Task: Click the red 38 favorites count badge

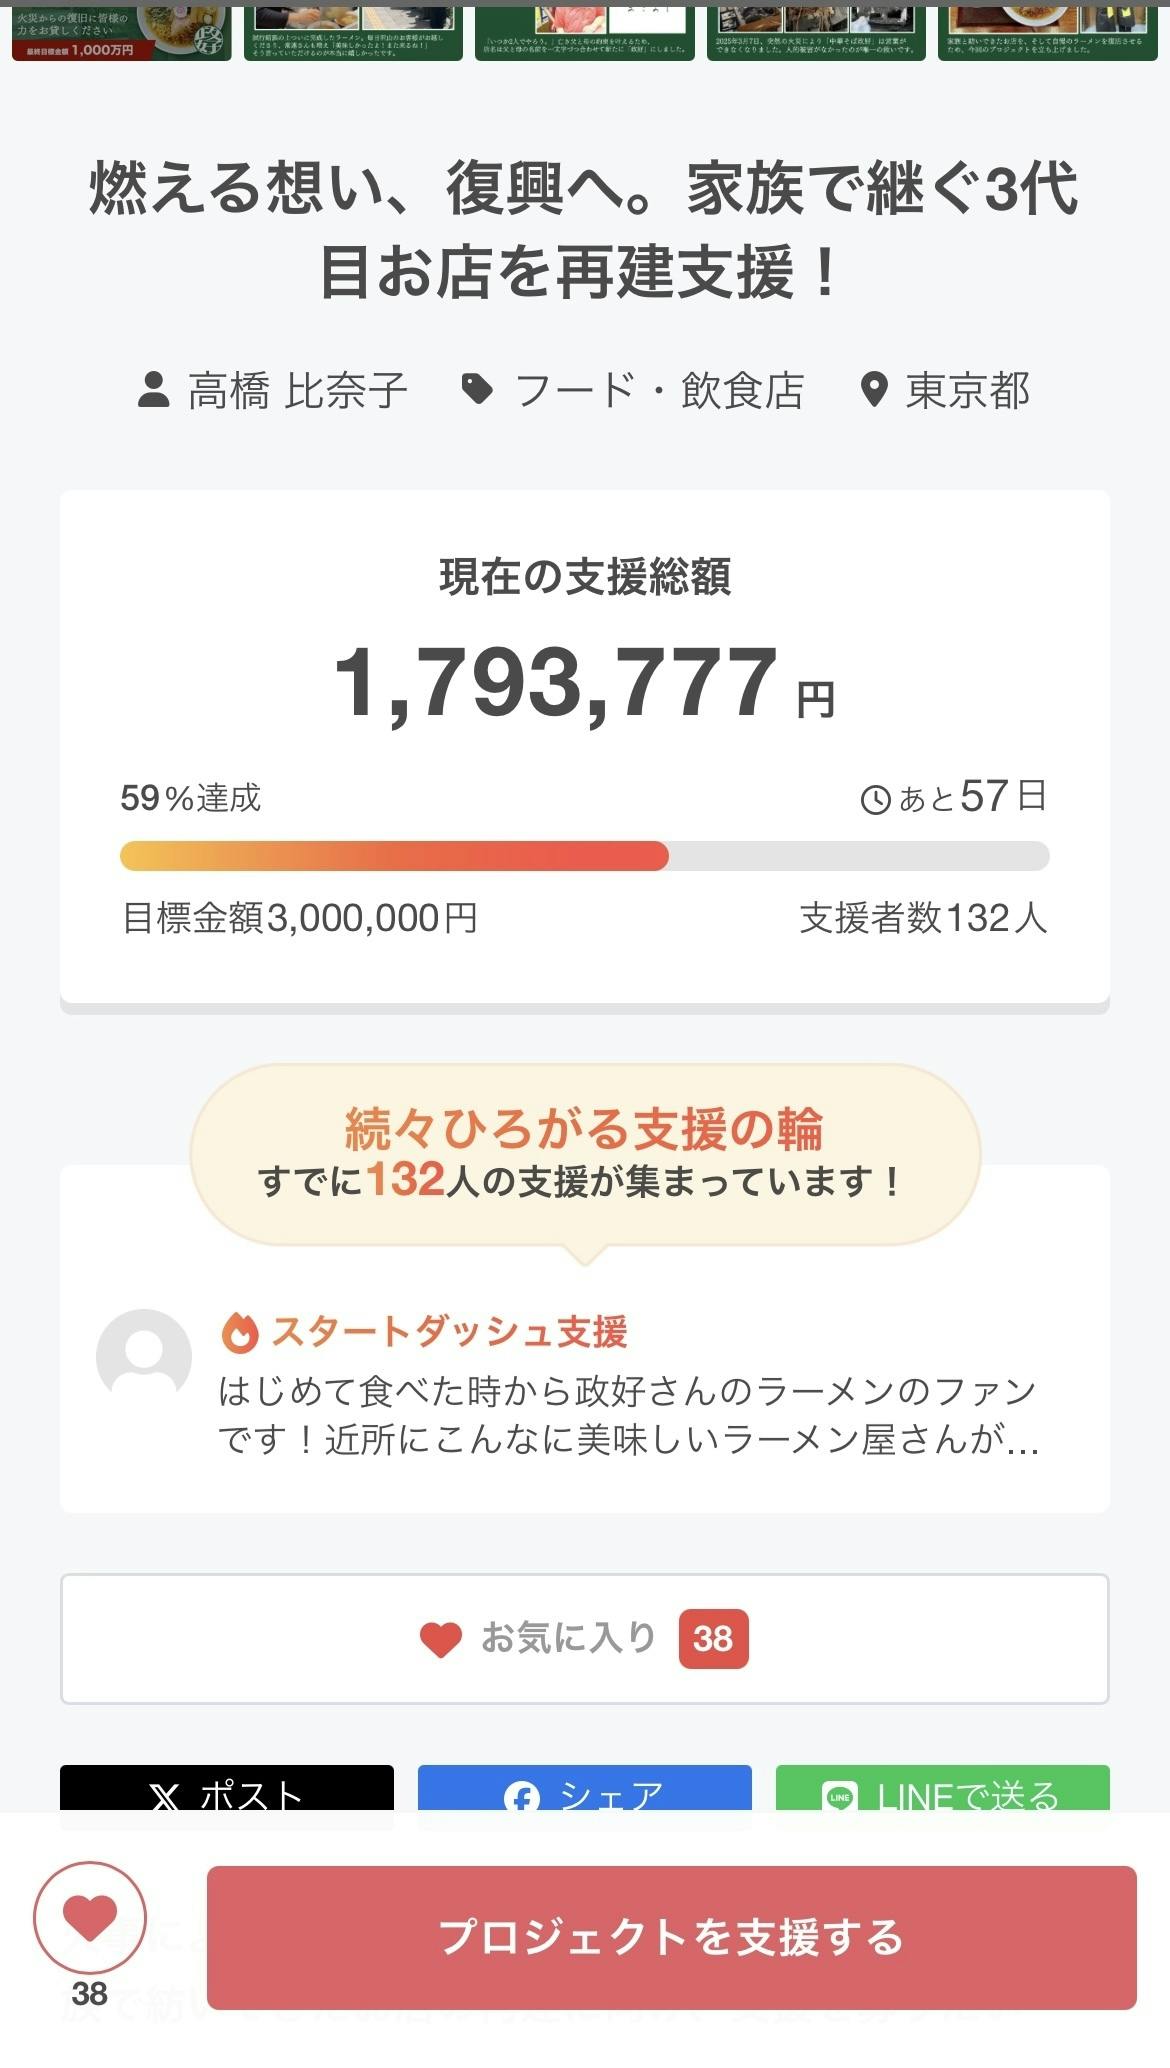Action: coord(713,1639)
